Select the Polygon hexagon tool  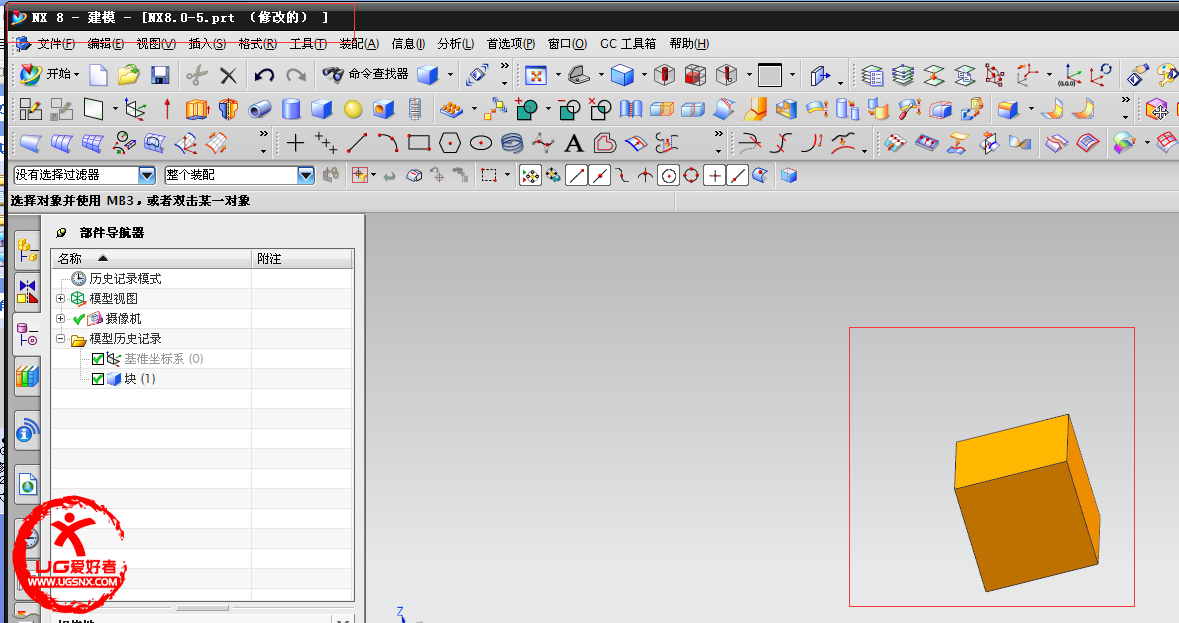(450, 142)
